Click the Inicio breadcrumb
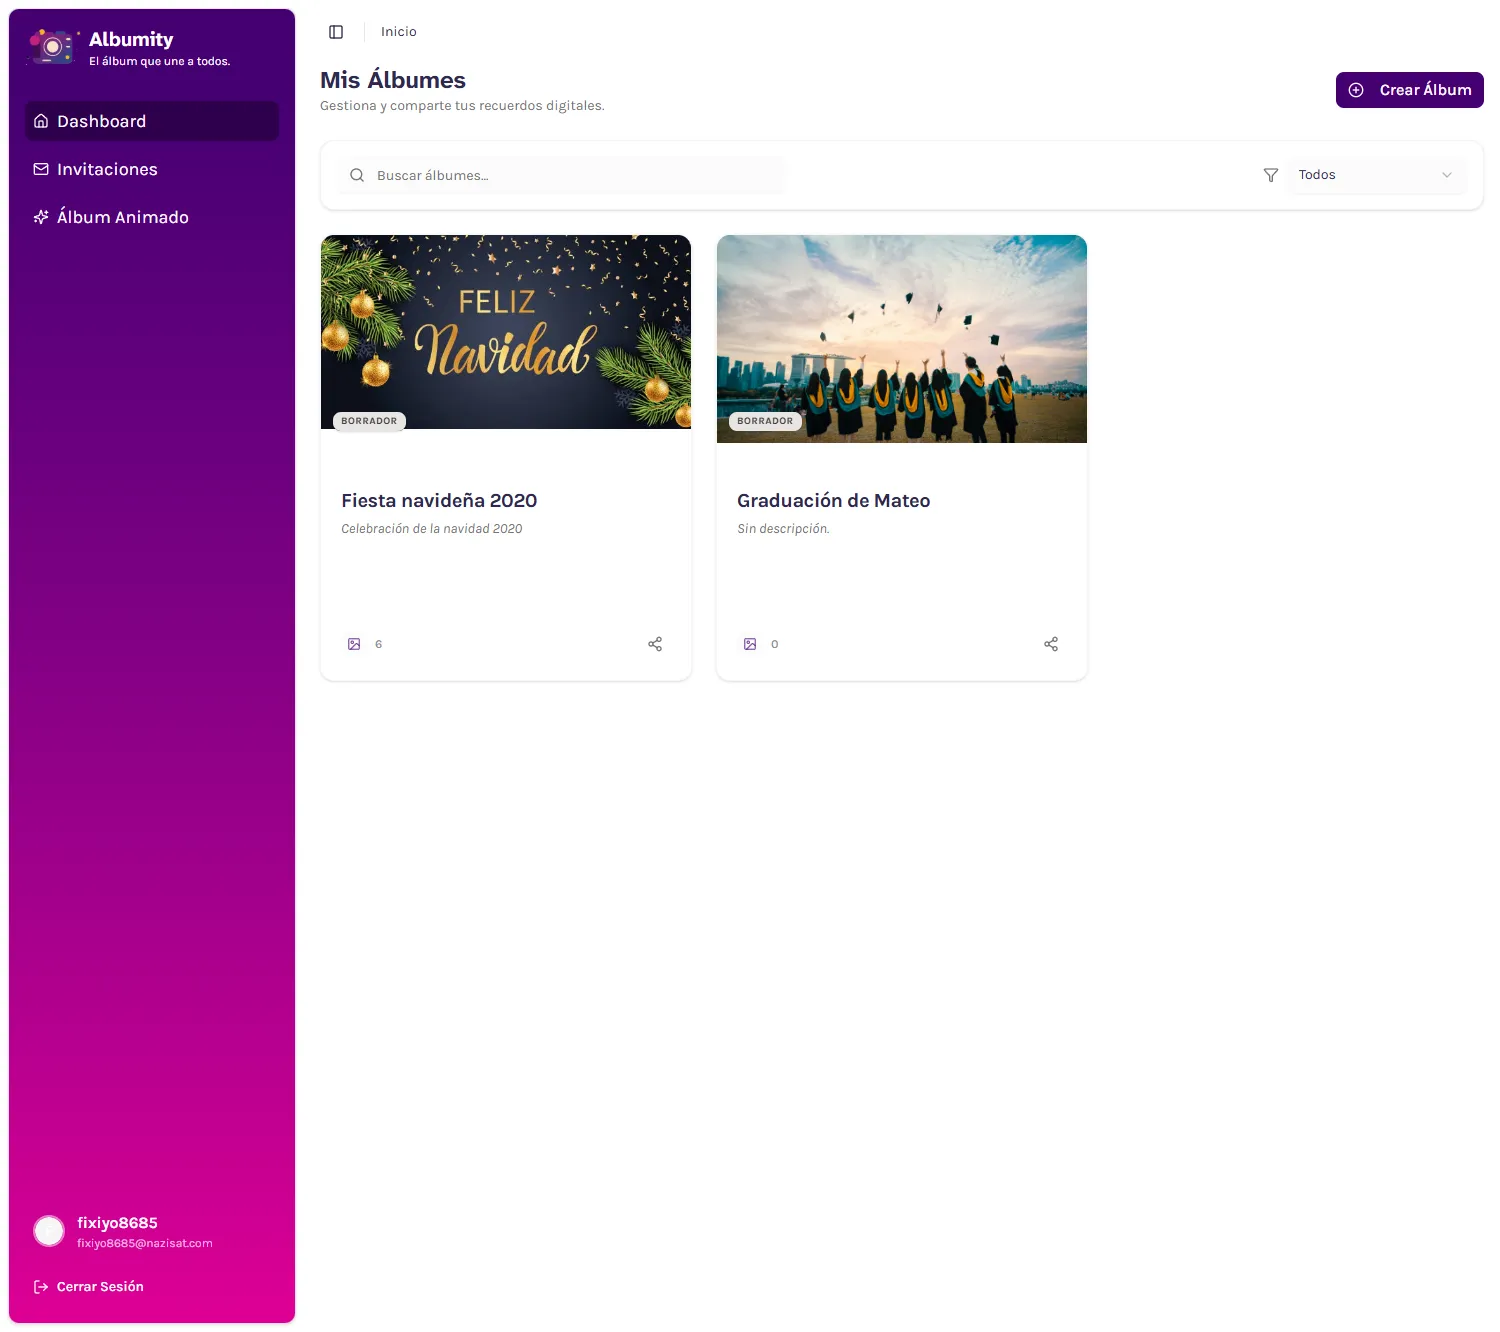 point(398,32)
